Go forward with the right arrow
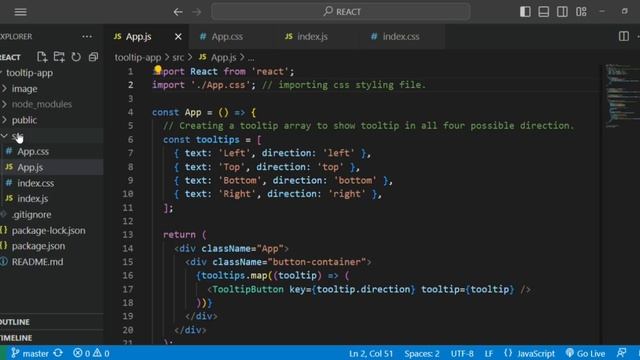This screenshot has height=360, width=640. (197, 12)
